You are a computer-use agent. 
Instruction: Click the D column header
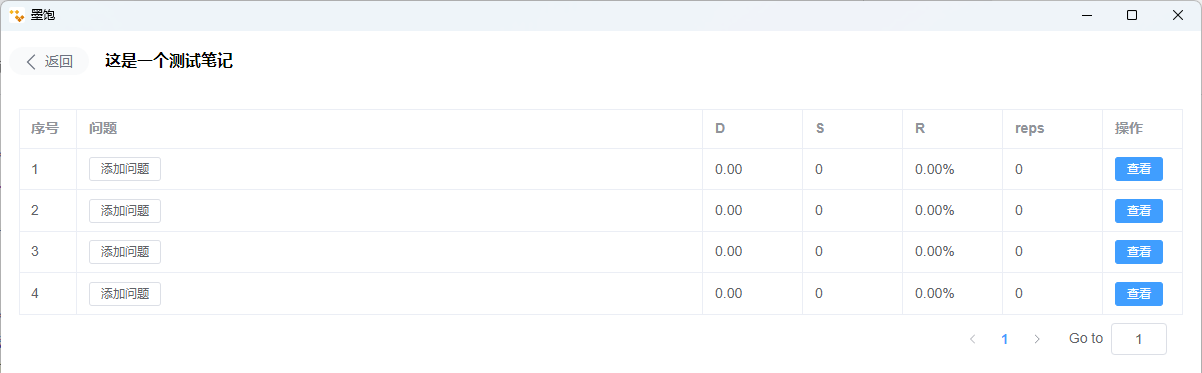point(720,129)
